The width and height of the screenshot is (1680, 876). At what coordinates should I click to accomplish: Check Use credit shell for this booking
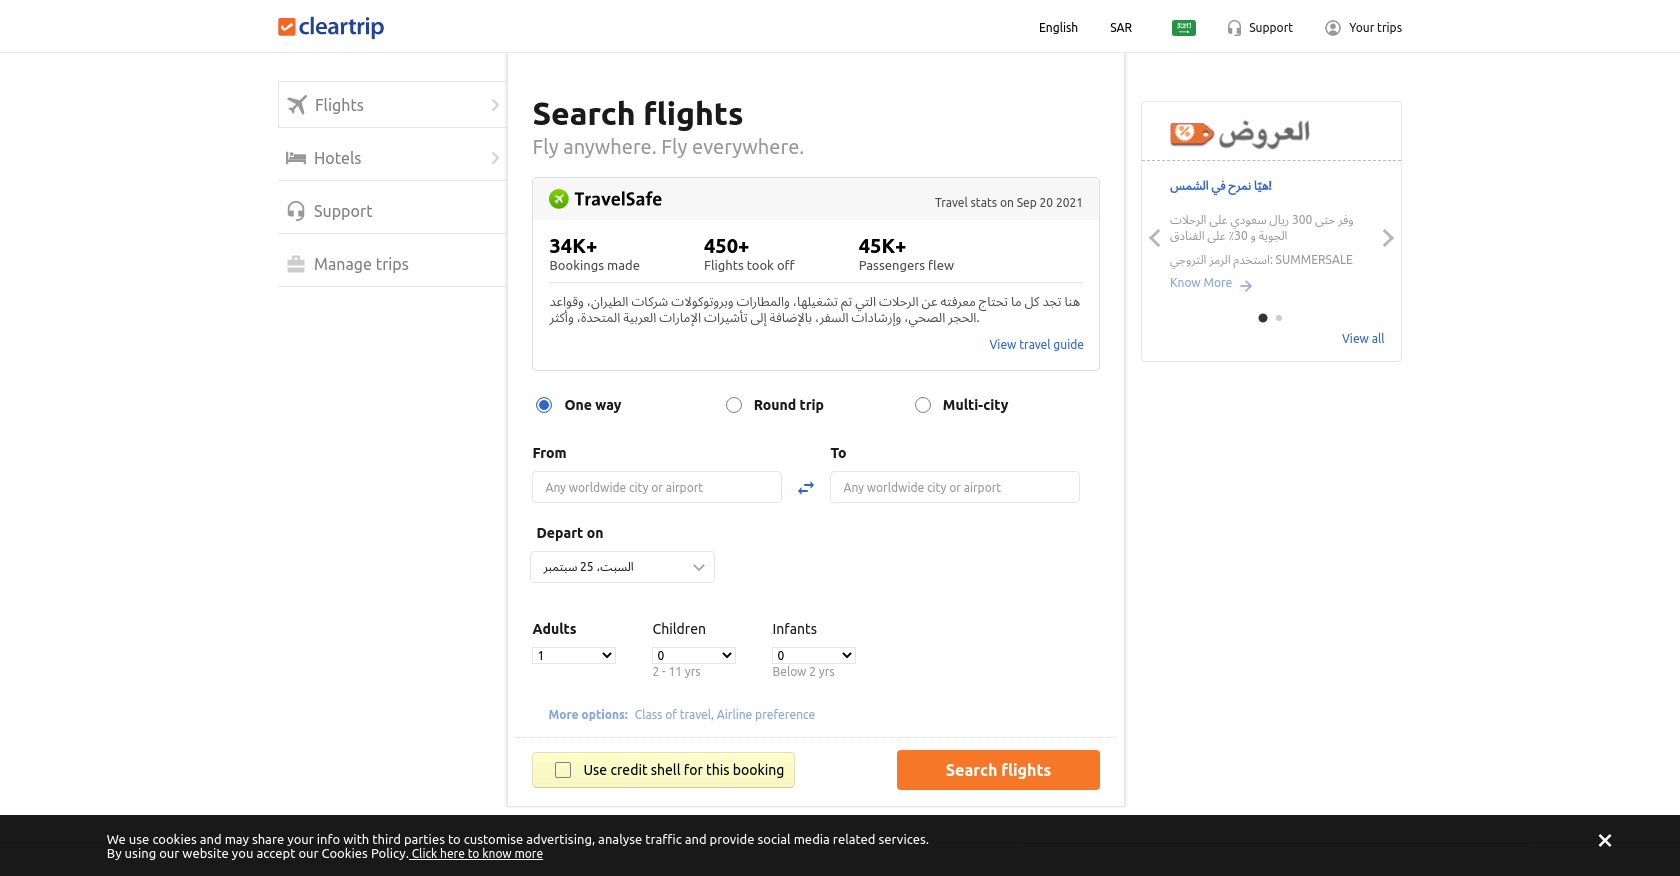point(563,770)
